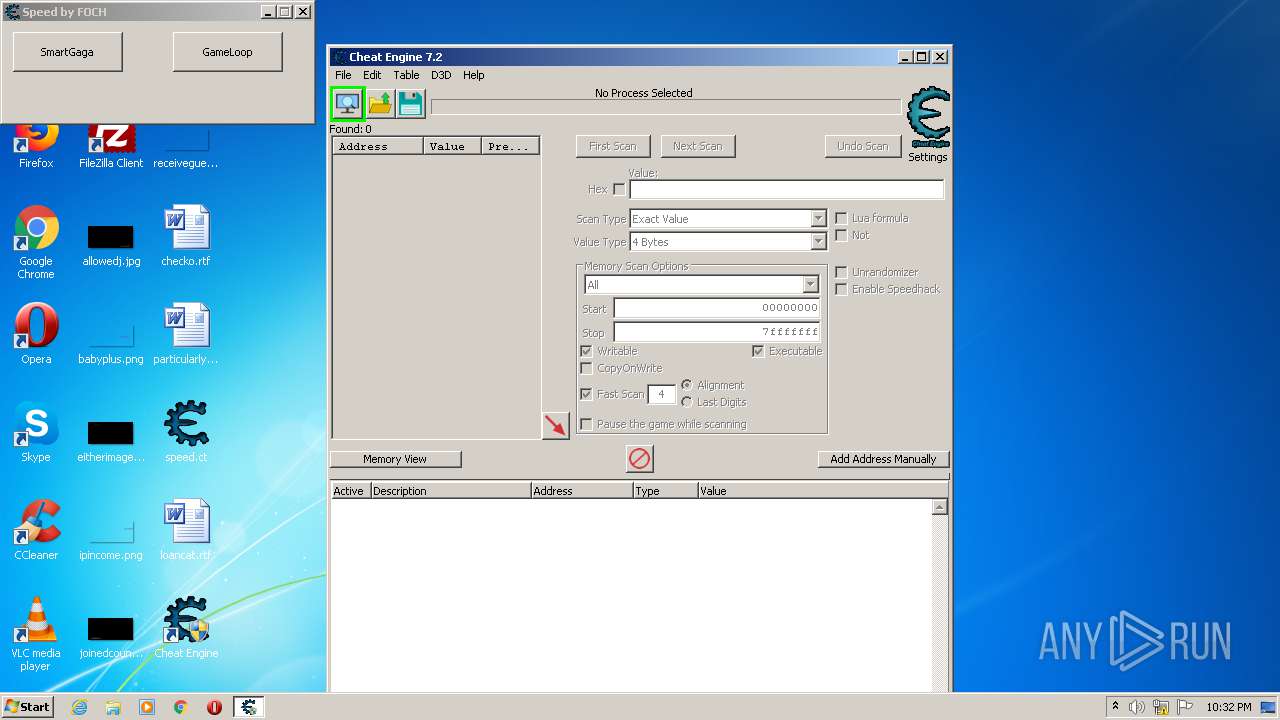The image size is (1280, 720).
Task: Click Chrome icon in taskbar
Action: tap(181, 707)
